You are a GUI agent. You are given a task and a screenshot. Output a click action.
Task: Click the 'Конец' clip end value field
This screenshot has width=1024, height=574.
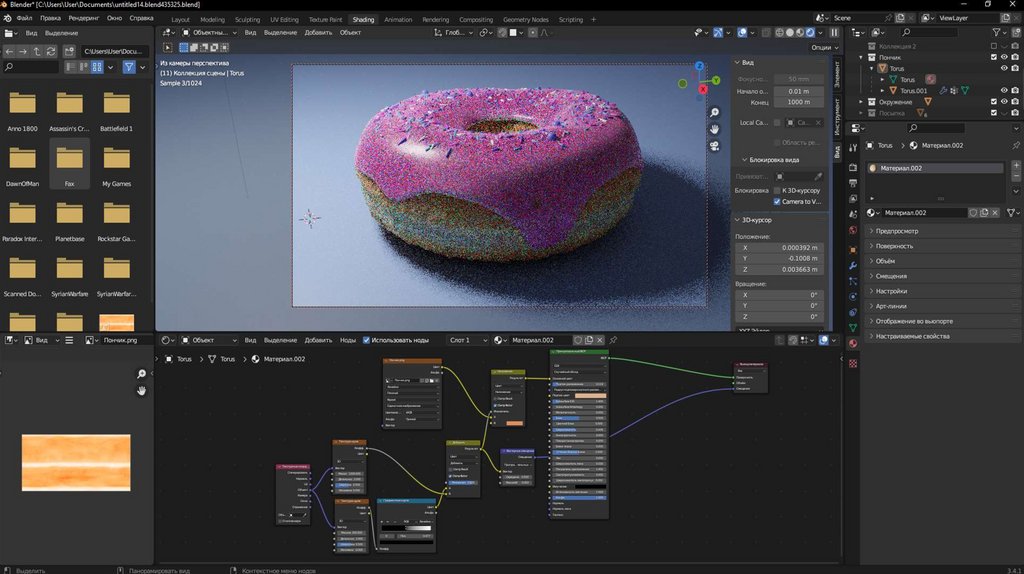pyautogui.click(x=798, y=102)
